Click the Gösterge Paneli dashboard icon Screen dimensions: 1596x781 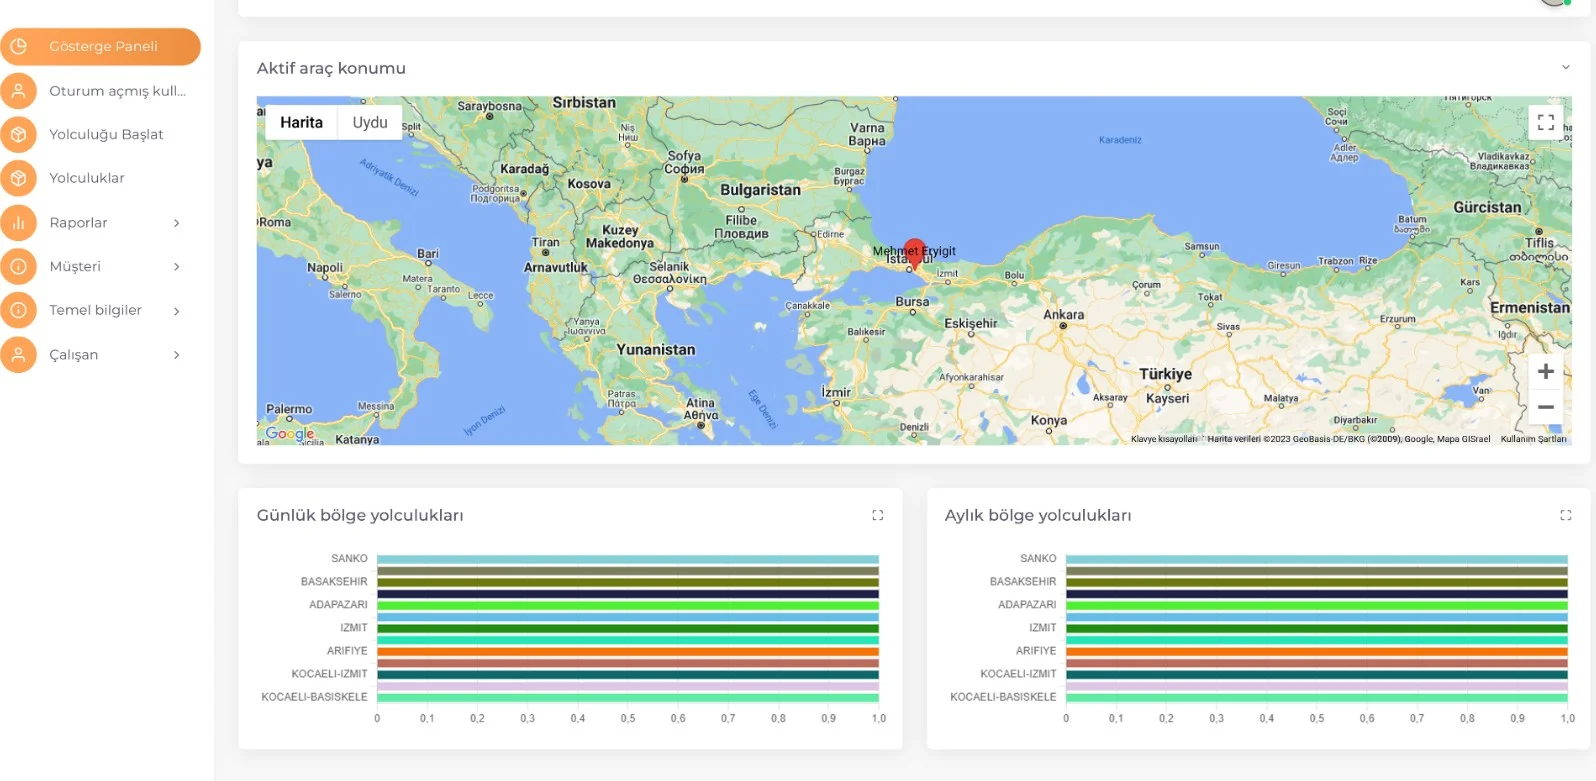coord(18,46)
